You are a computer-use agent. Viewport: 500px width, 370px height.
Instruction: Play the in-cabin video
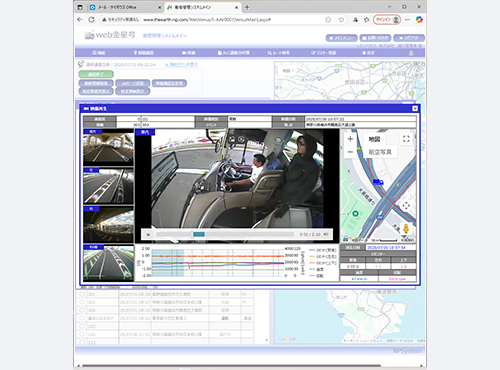(x=148, y=235)
